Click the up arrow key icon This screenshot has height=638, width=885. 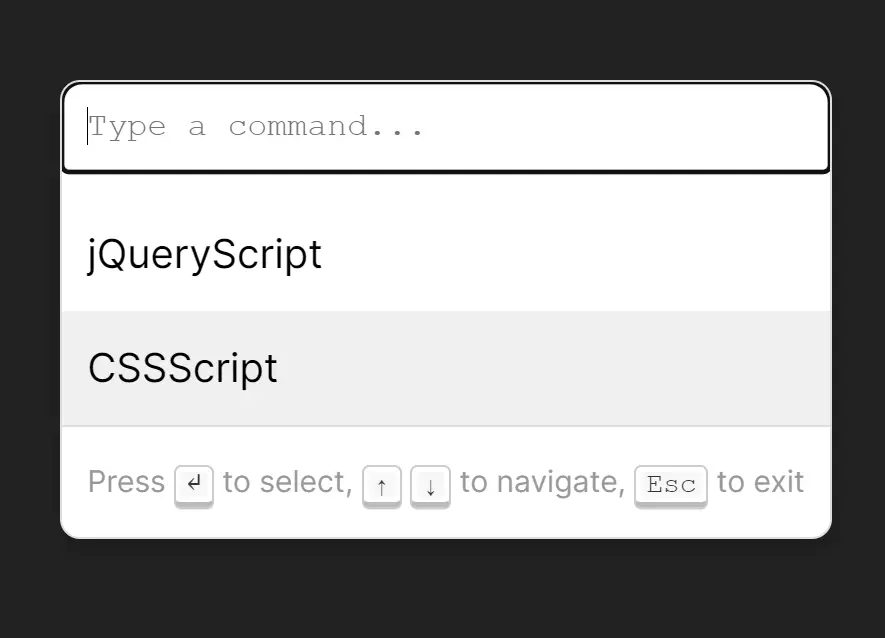382,487
